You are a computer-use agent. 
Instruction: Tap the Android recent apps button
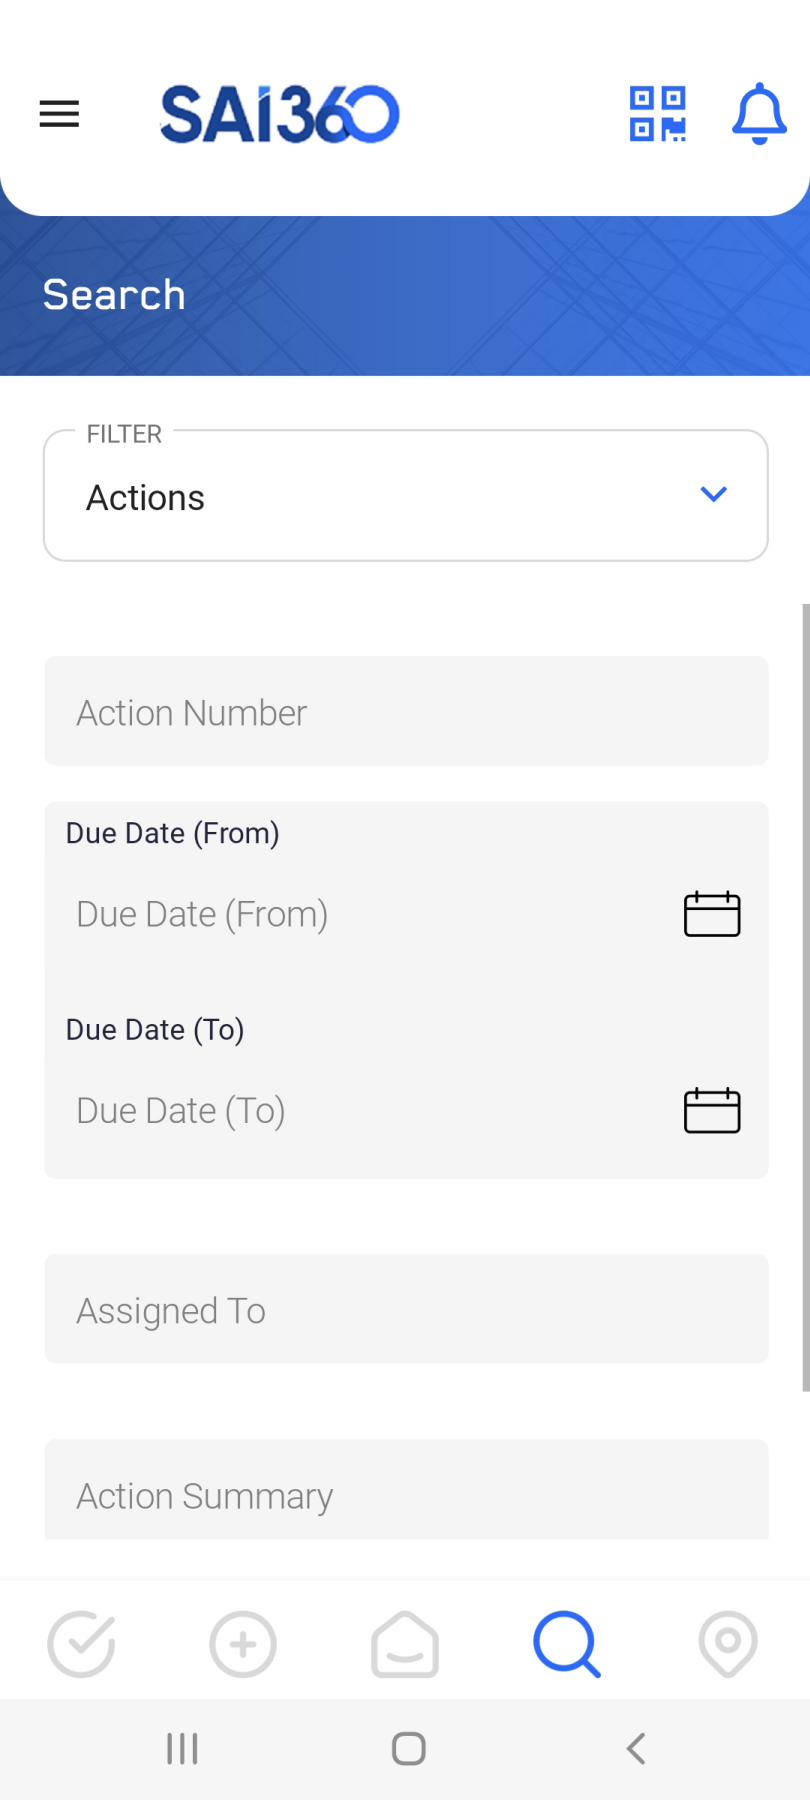[182, 1748]
